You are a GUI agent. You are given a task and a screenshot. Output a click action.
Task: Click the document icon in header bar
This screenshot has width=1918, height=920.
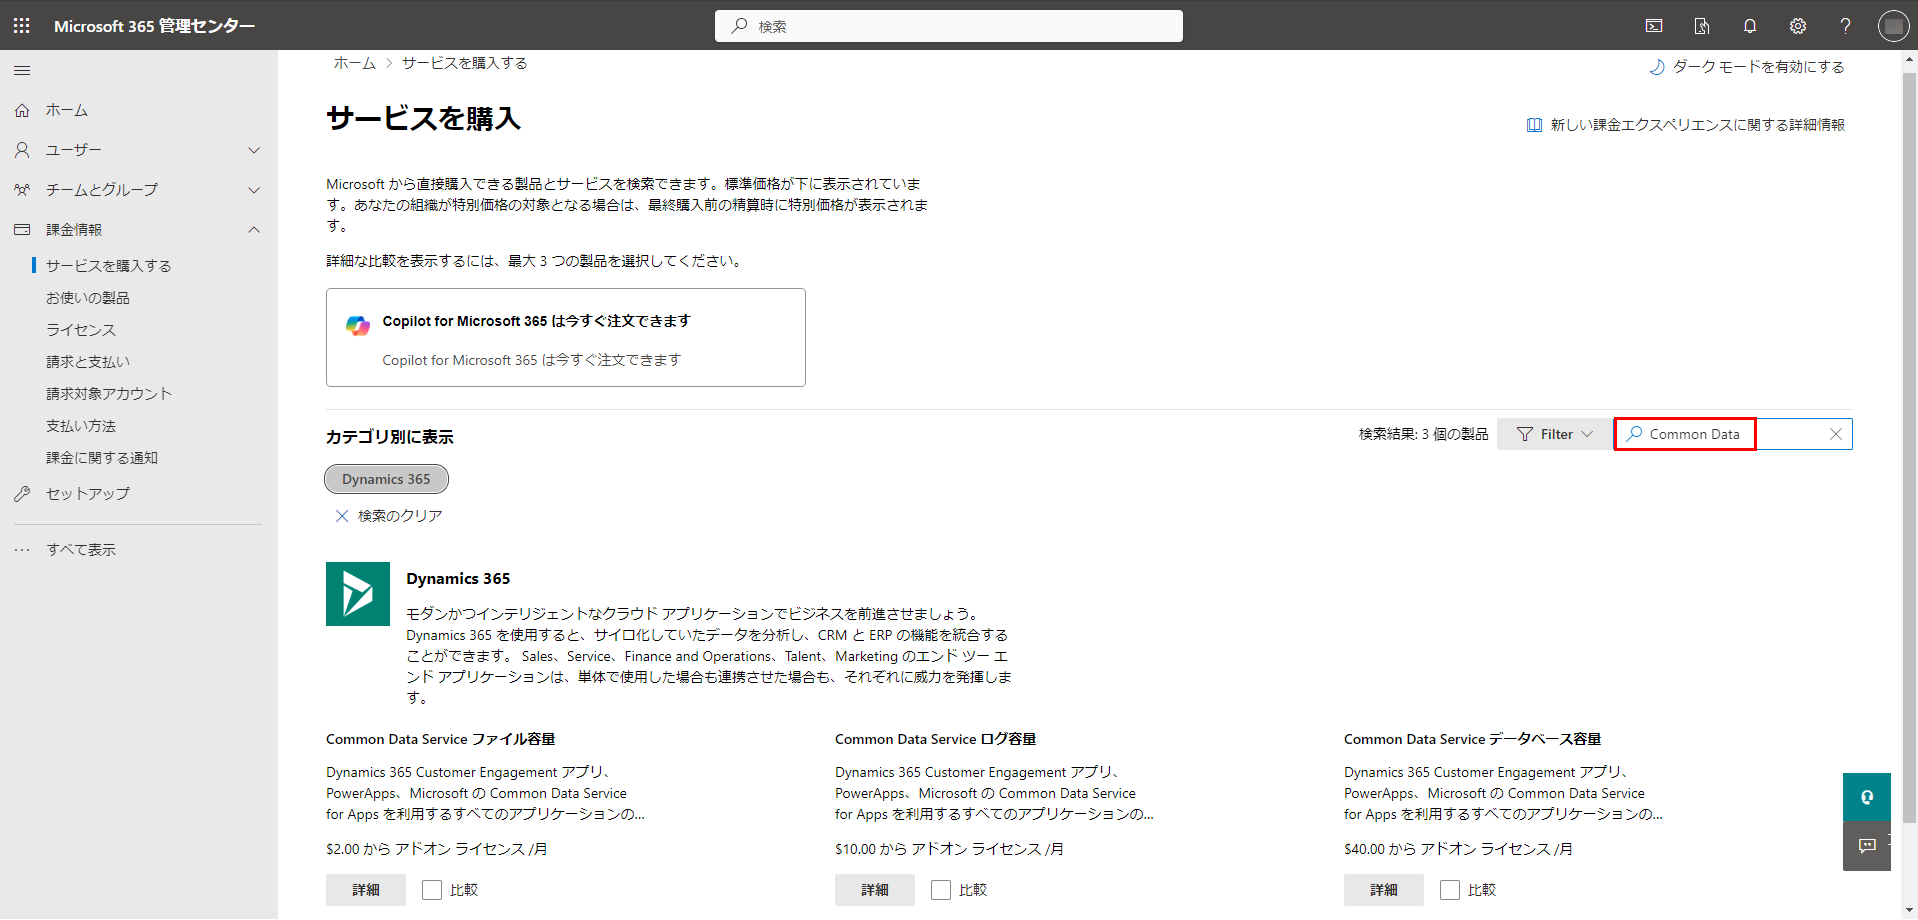[x=1702, y=26]
